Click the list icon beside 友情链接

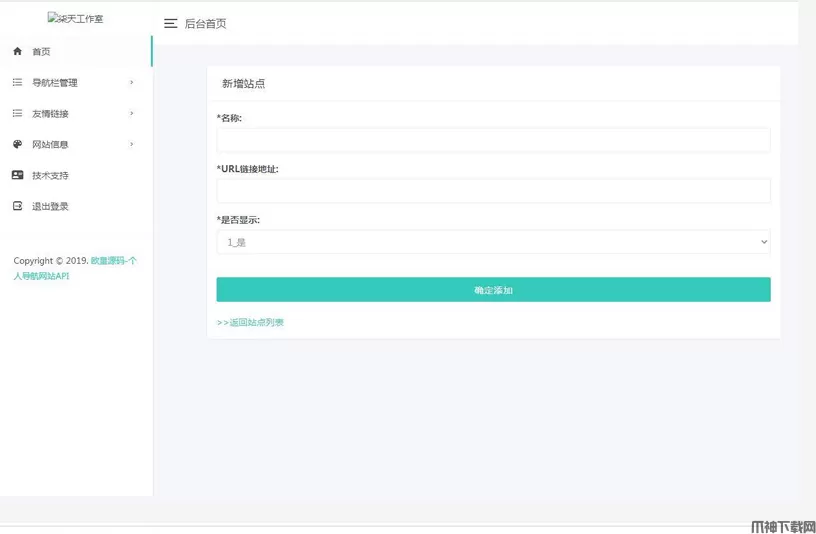coord(17,113)
